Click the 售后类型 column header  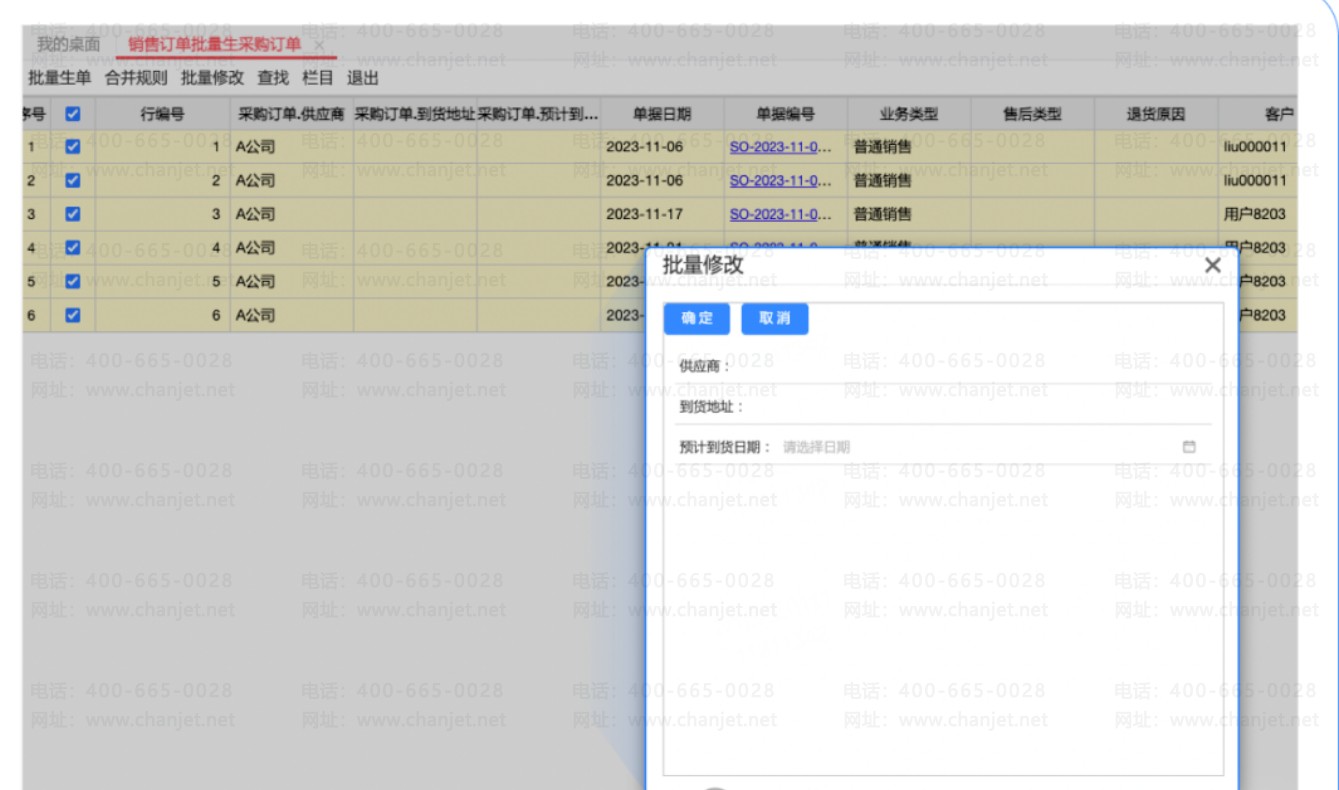click(1032, 114)
